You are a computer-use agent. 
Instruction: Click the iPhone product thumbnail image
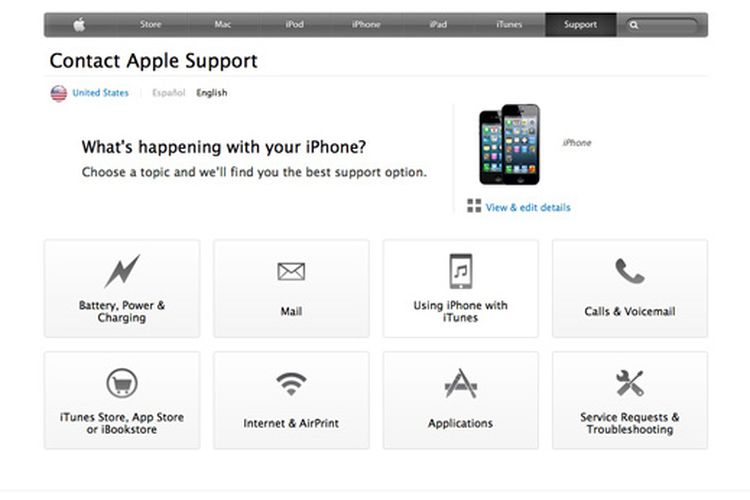pos(509,144)
